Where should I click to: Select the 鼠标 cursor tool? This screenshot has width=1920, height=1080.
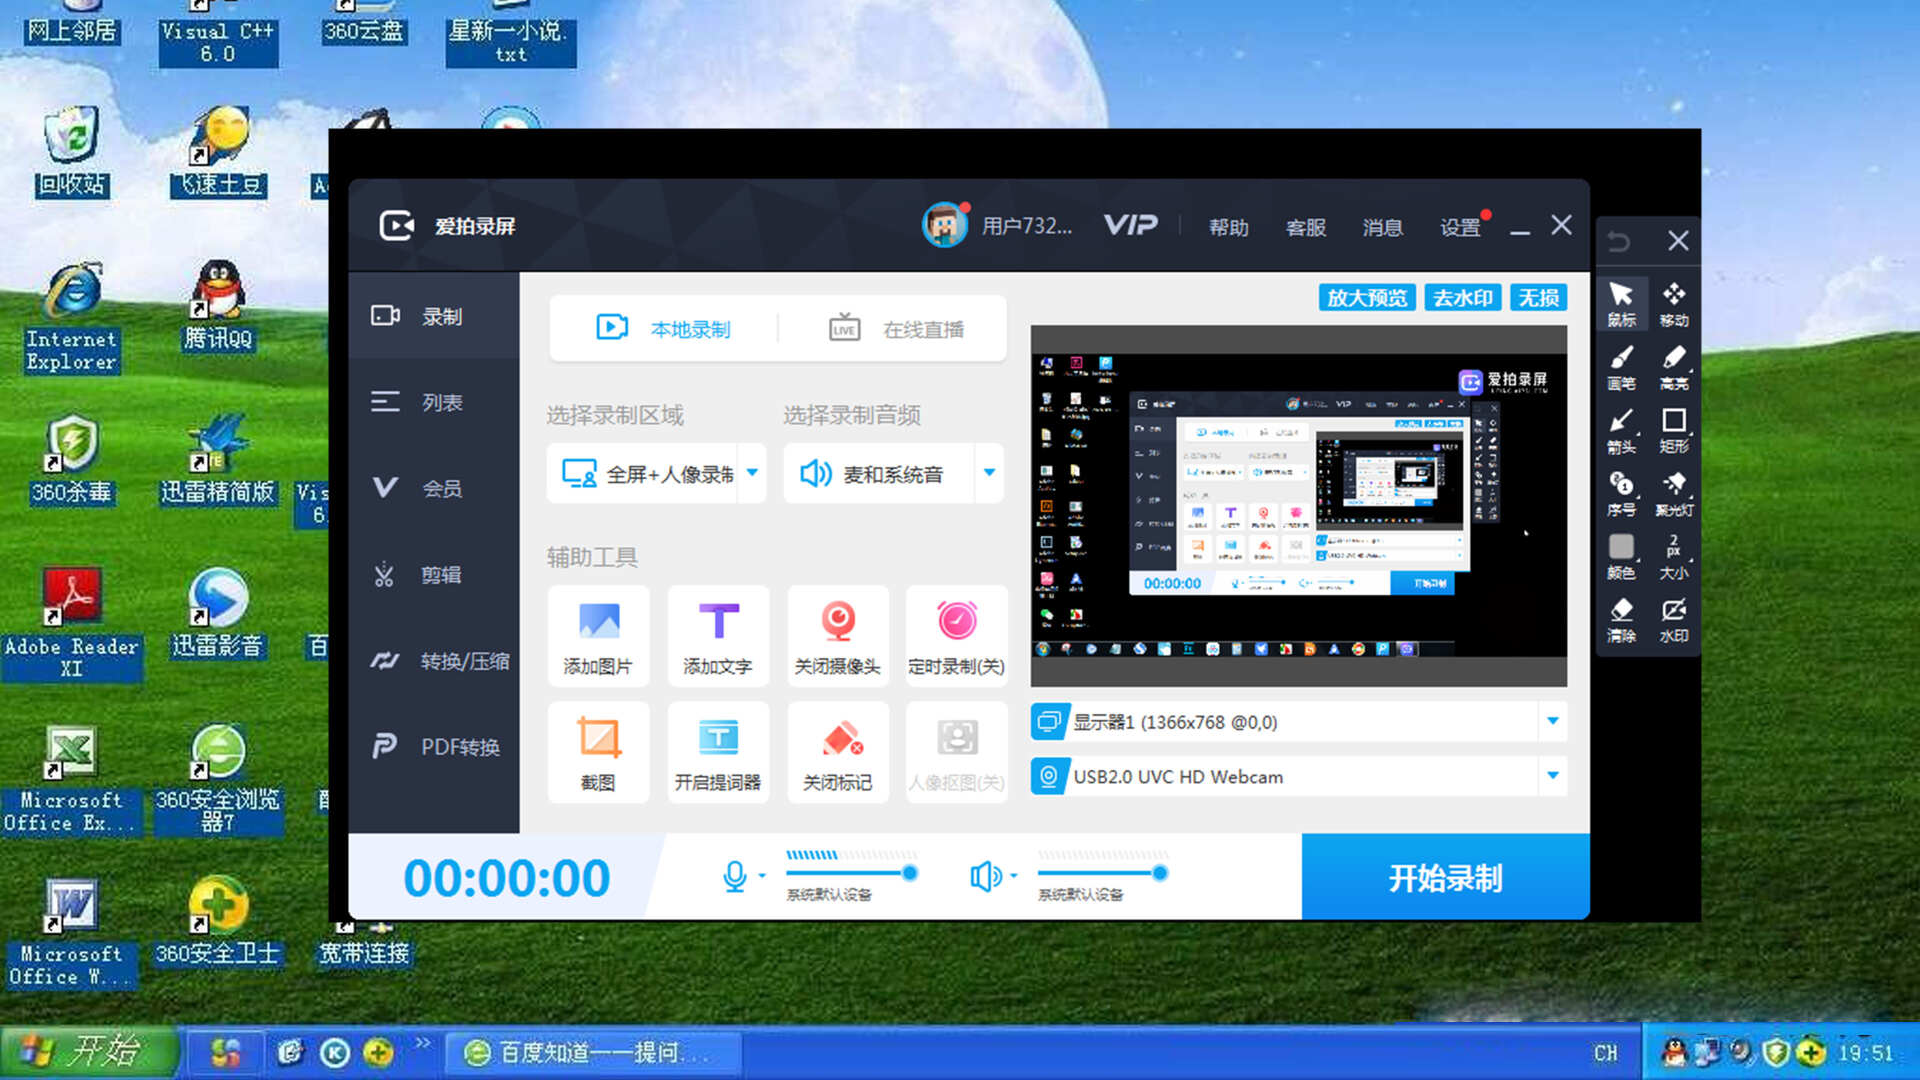coord(1621,303)
